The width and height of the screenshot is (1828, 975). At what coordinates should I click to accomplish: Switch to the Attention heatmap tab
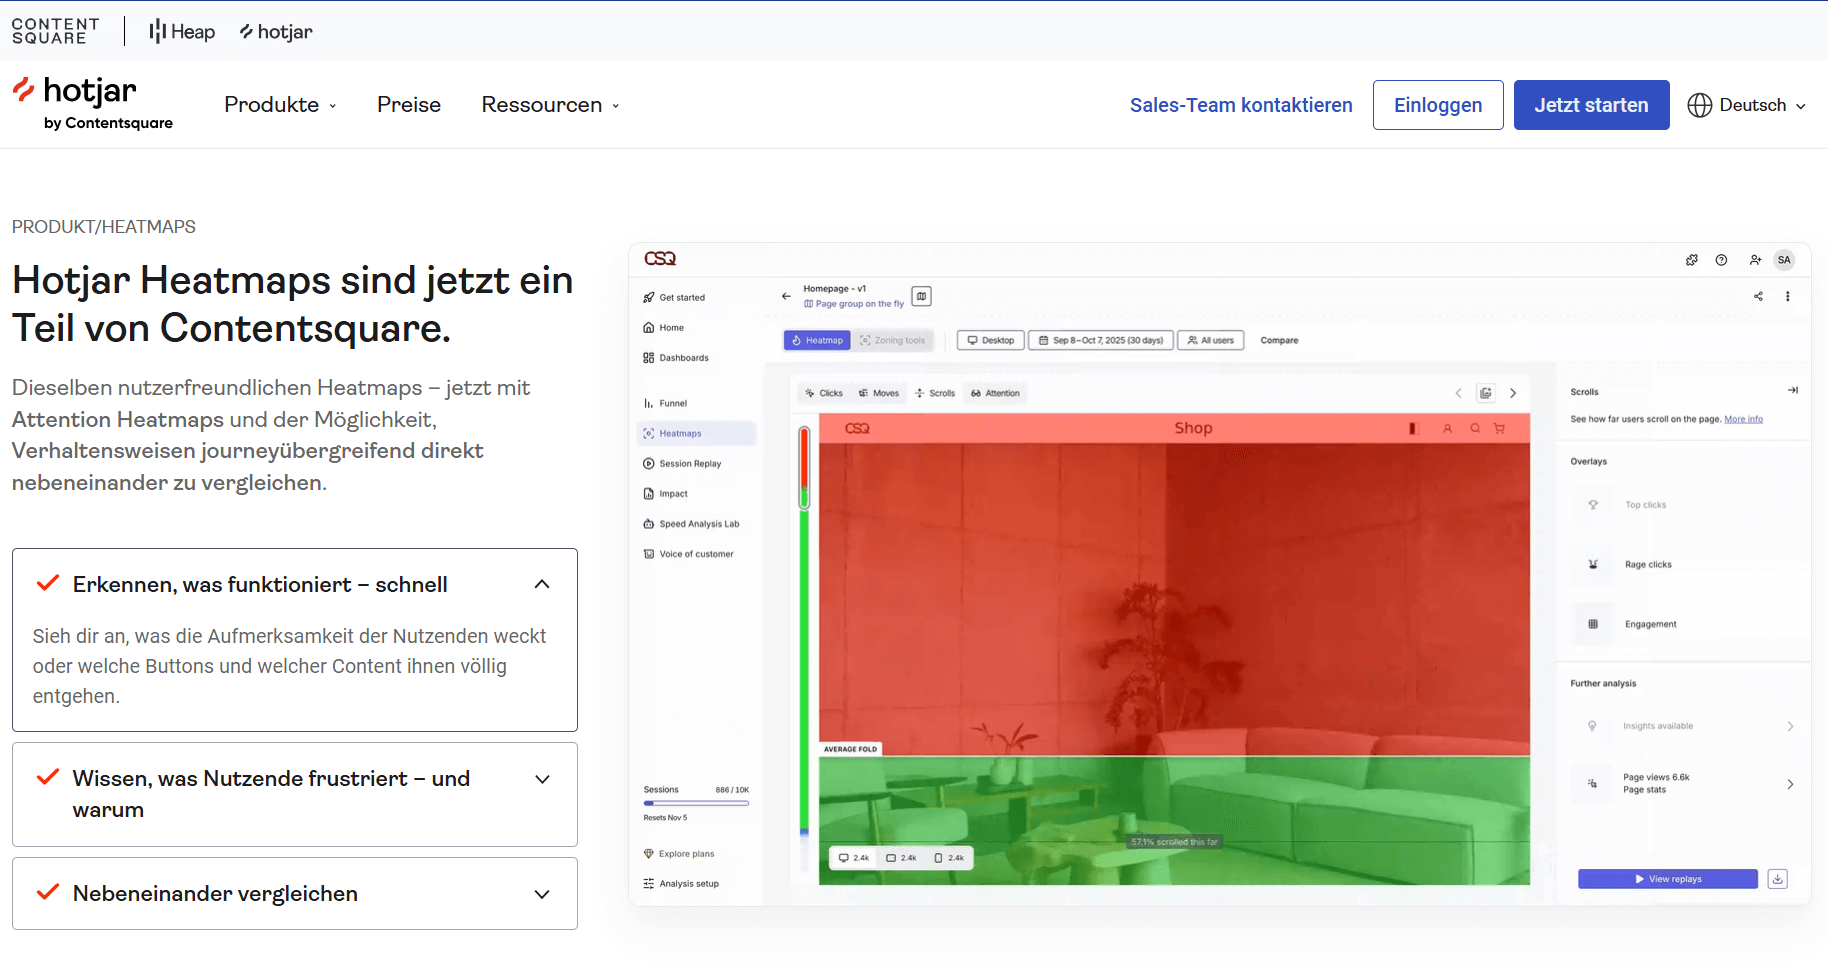(995, 393)
